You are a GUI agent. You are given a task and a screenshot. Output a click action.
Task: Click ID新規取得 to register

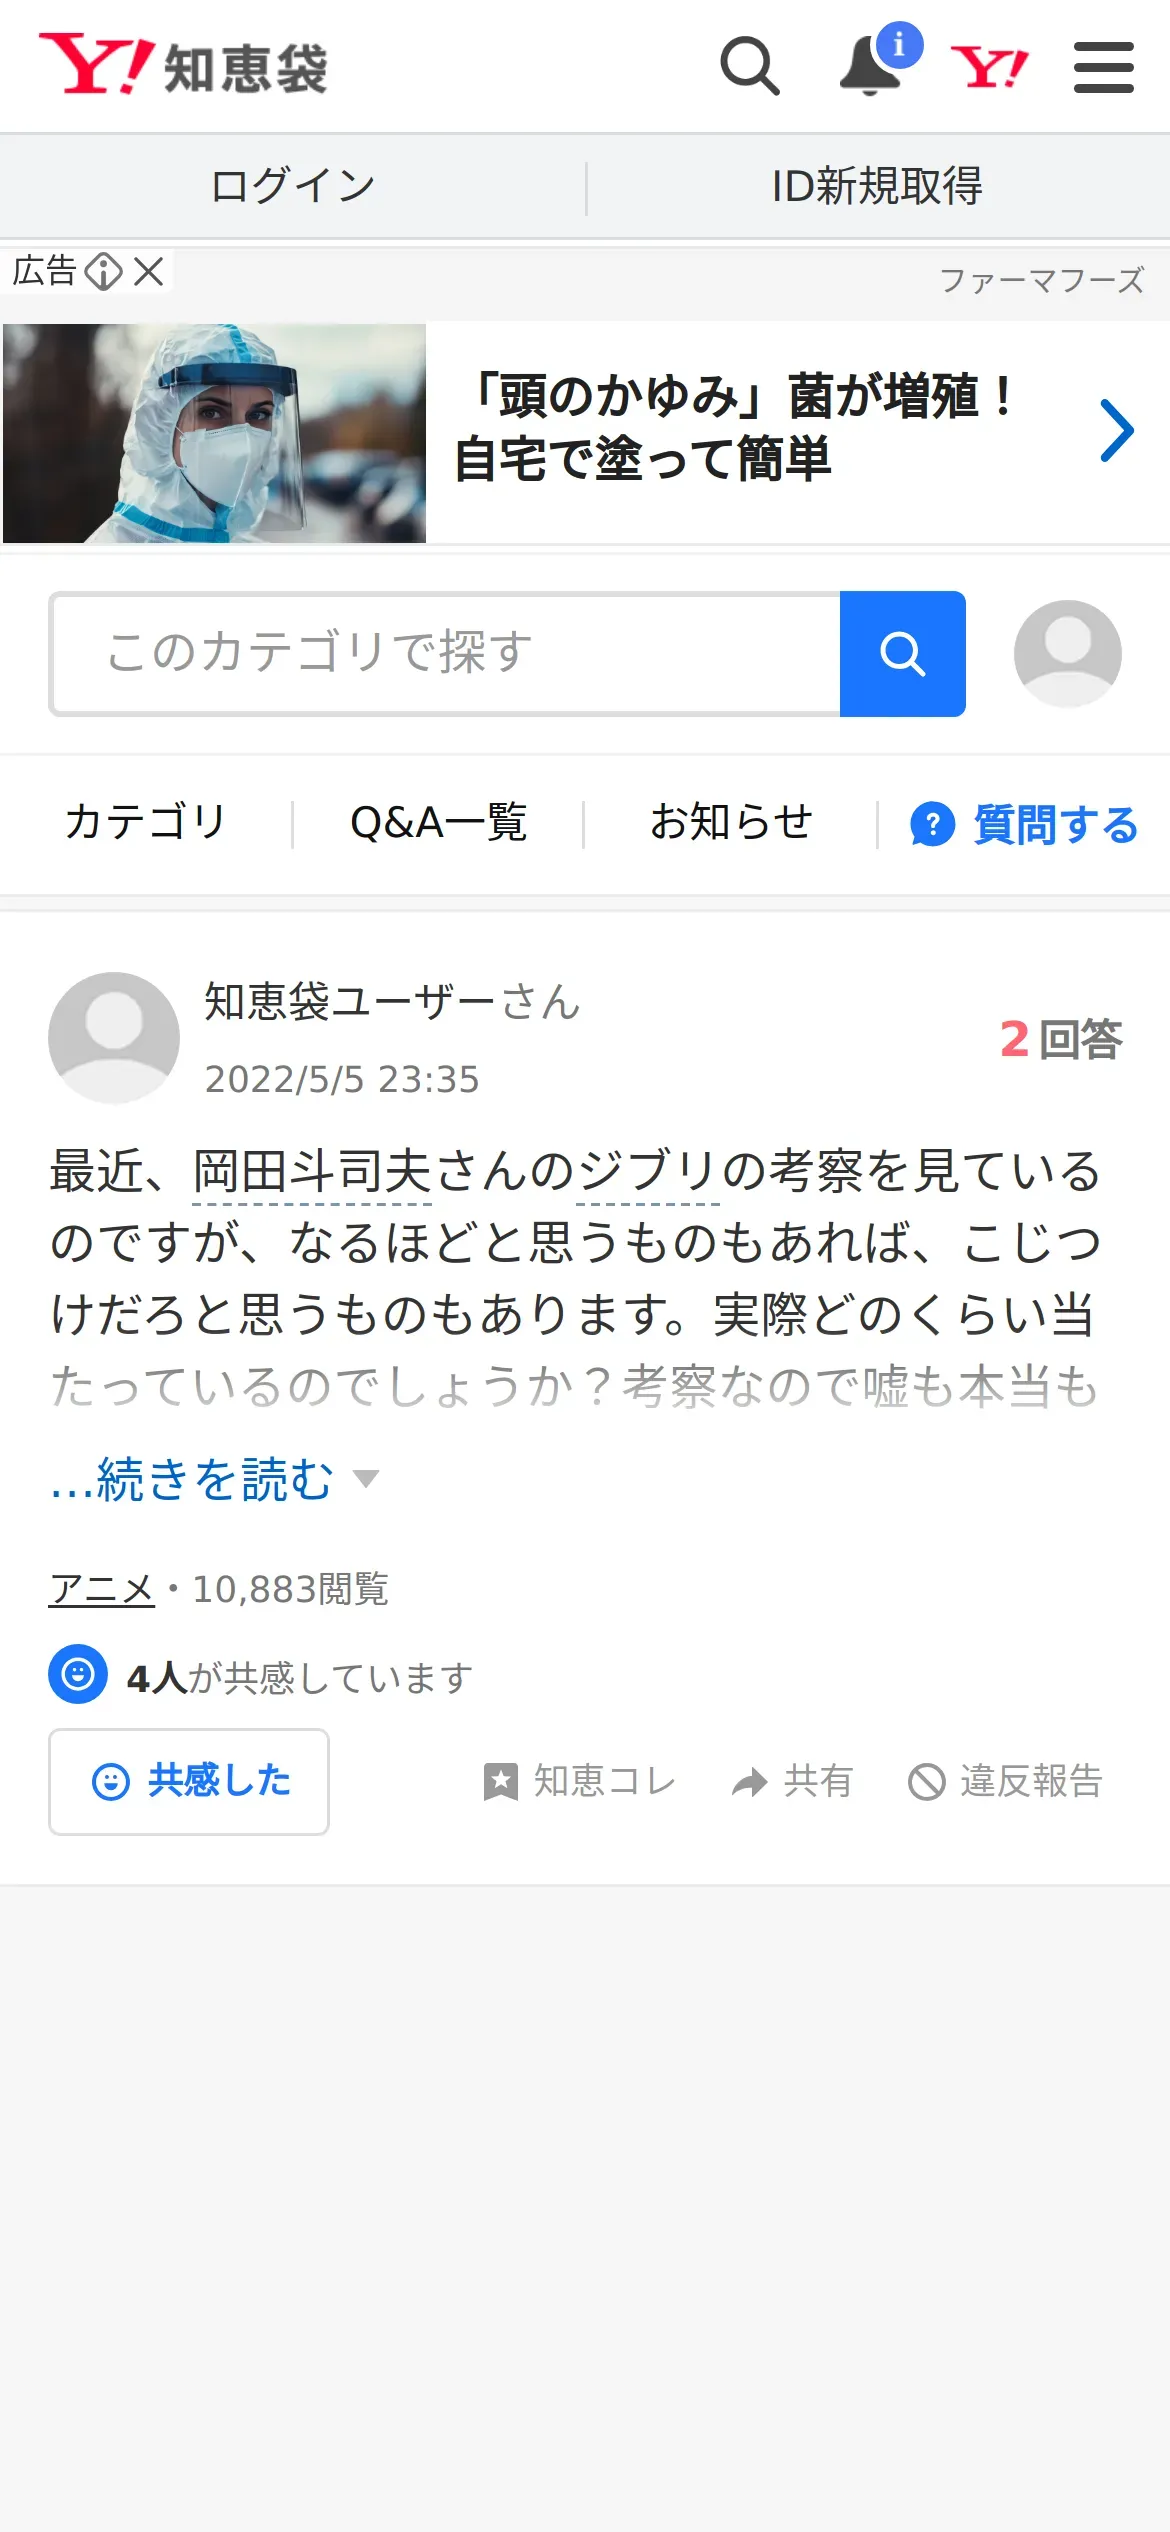[x=877, y=186]
